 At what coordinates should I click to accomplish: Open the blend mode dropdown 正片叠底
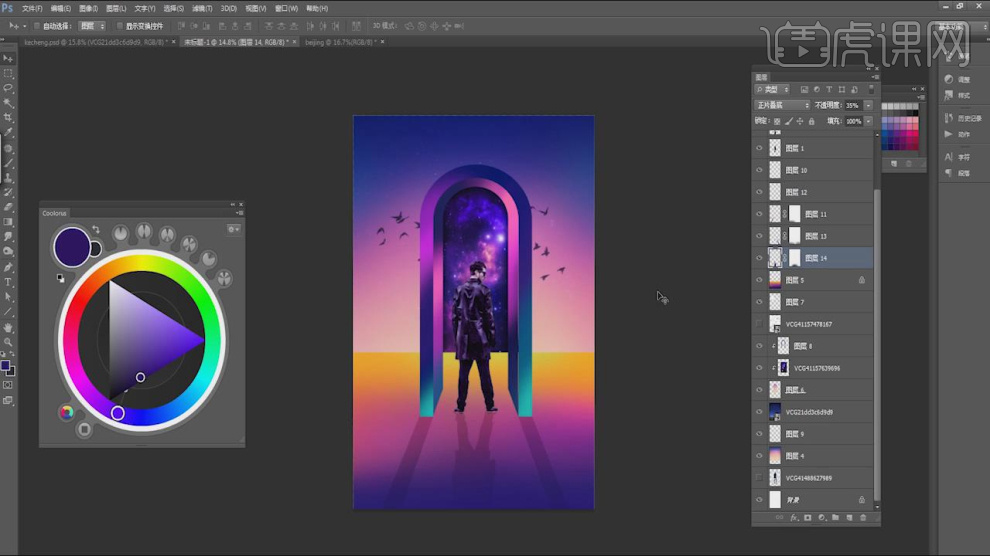tap(783, 105)
